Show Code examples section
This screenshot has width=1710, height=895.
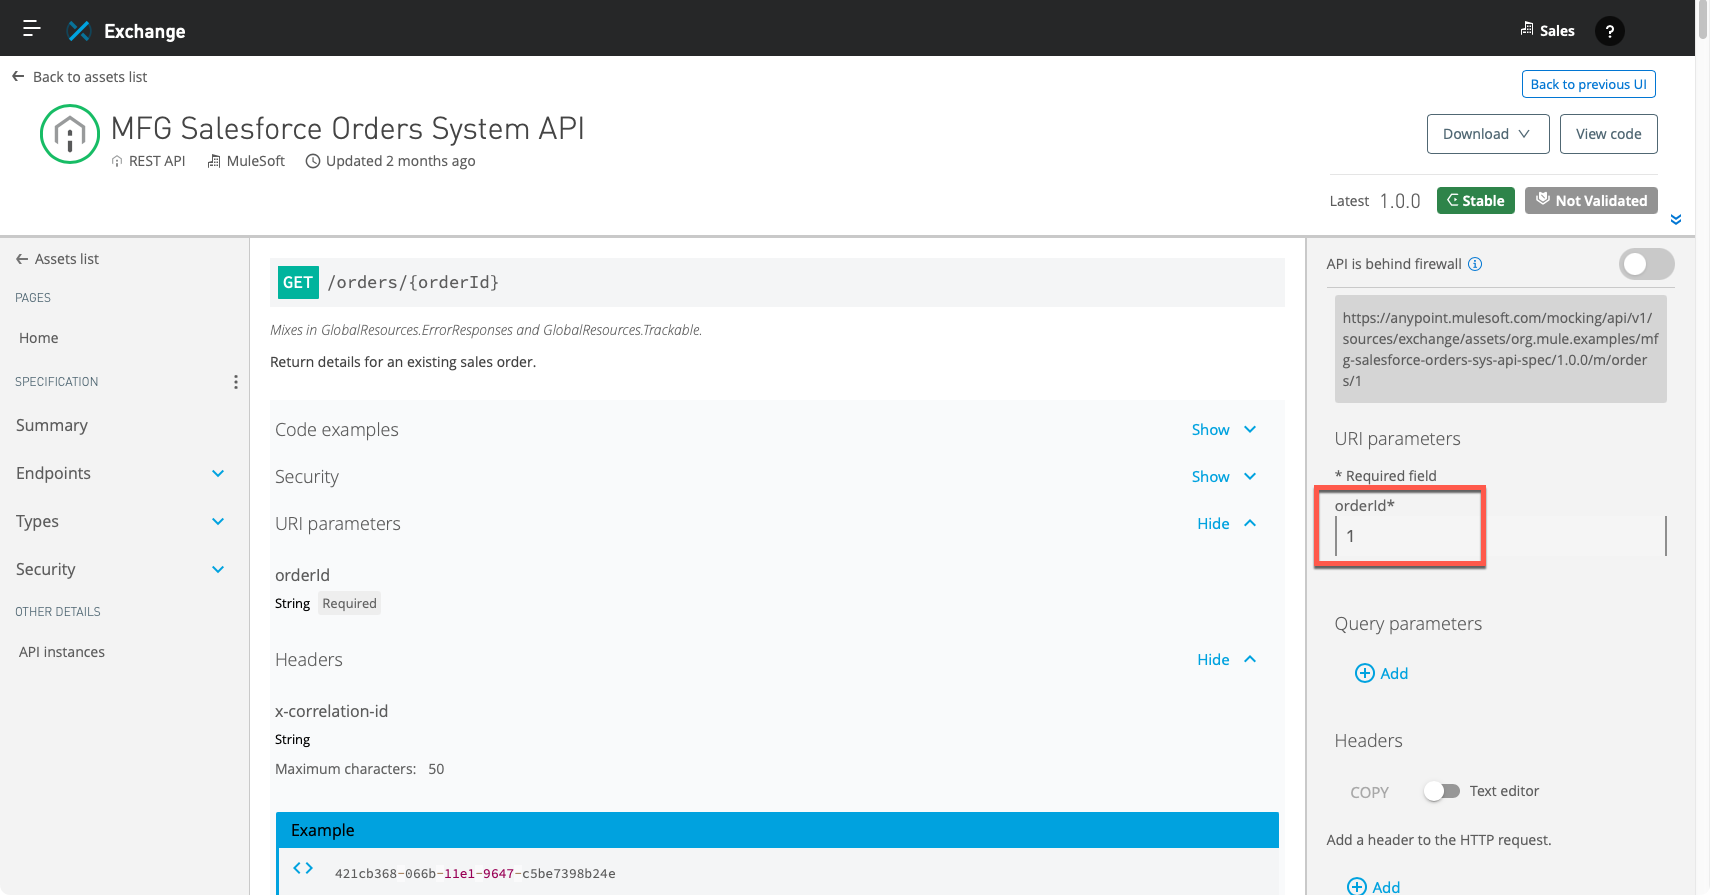pos(1223,430)
